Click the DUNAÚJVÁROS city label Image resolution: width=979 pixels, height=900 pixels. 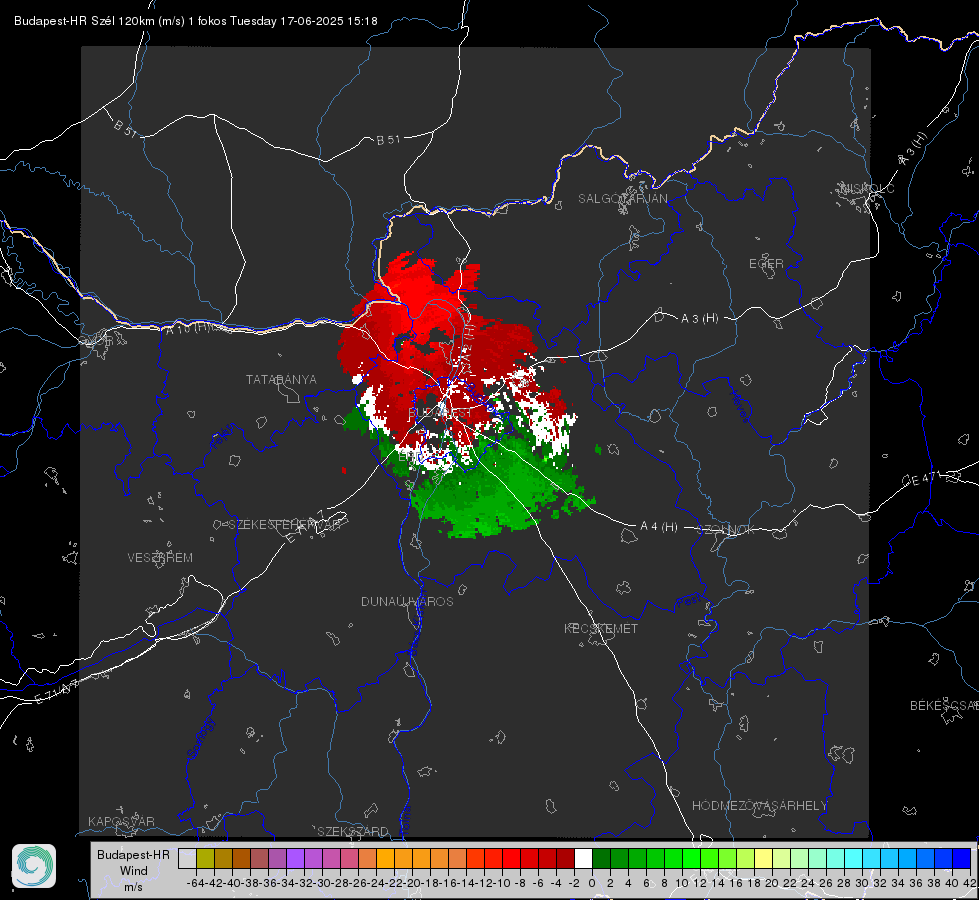[x=407, y=601]
